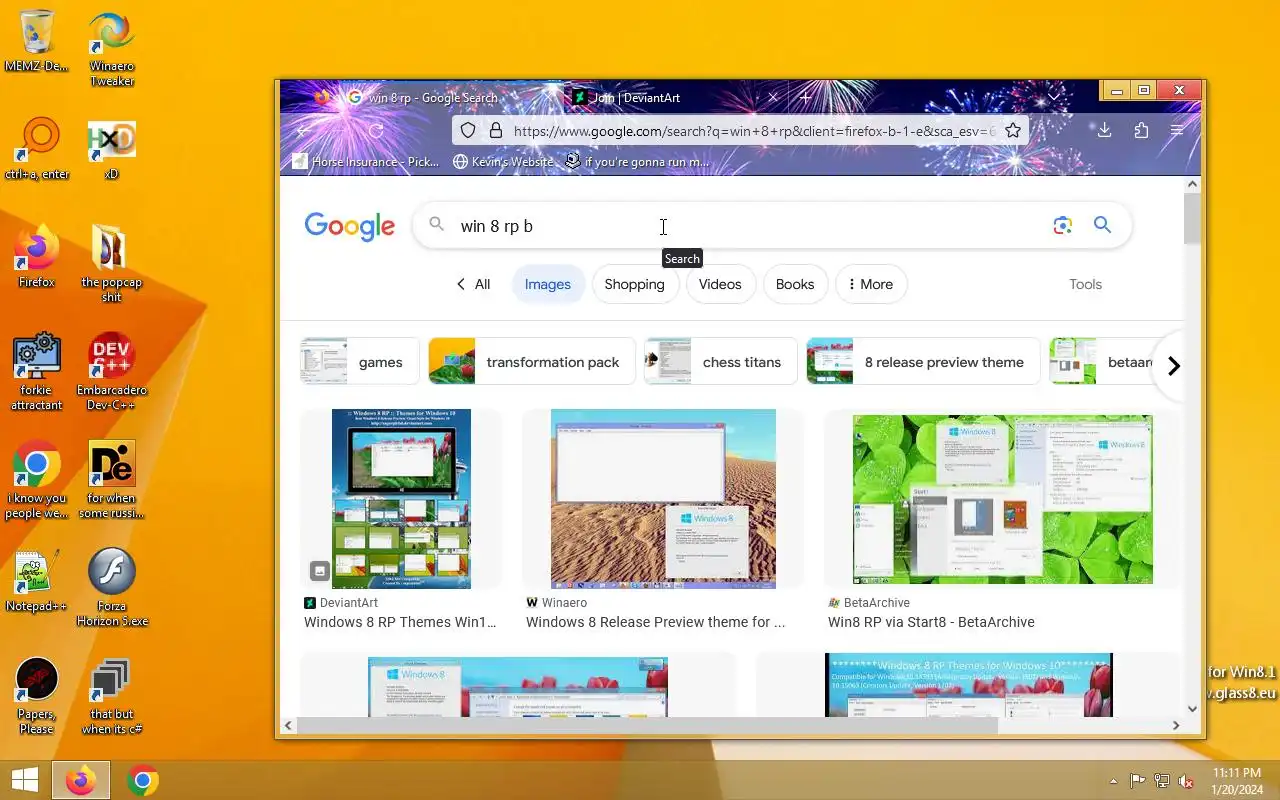The image size is (1280, 800).
Task: Click 'chess titans' suggestion chip
Action: coord(720,362)
